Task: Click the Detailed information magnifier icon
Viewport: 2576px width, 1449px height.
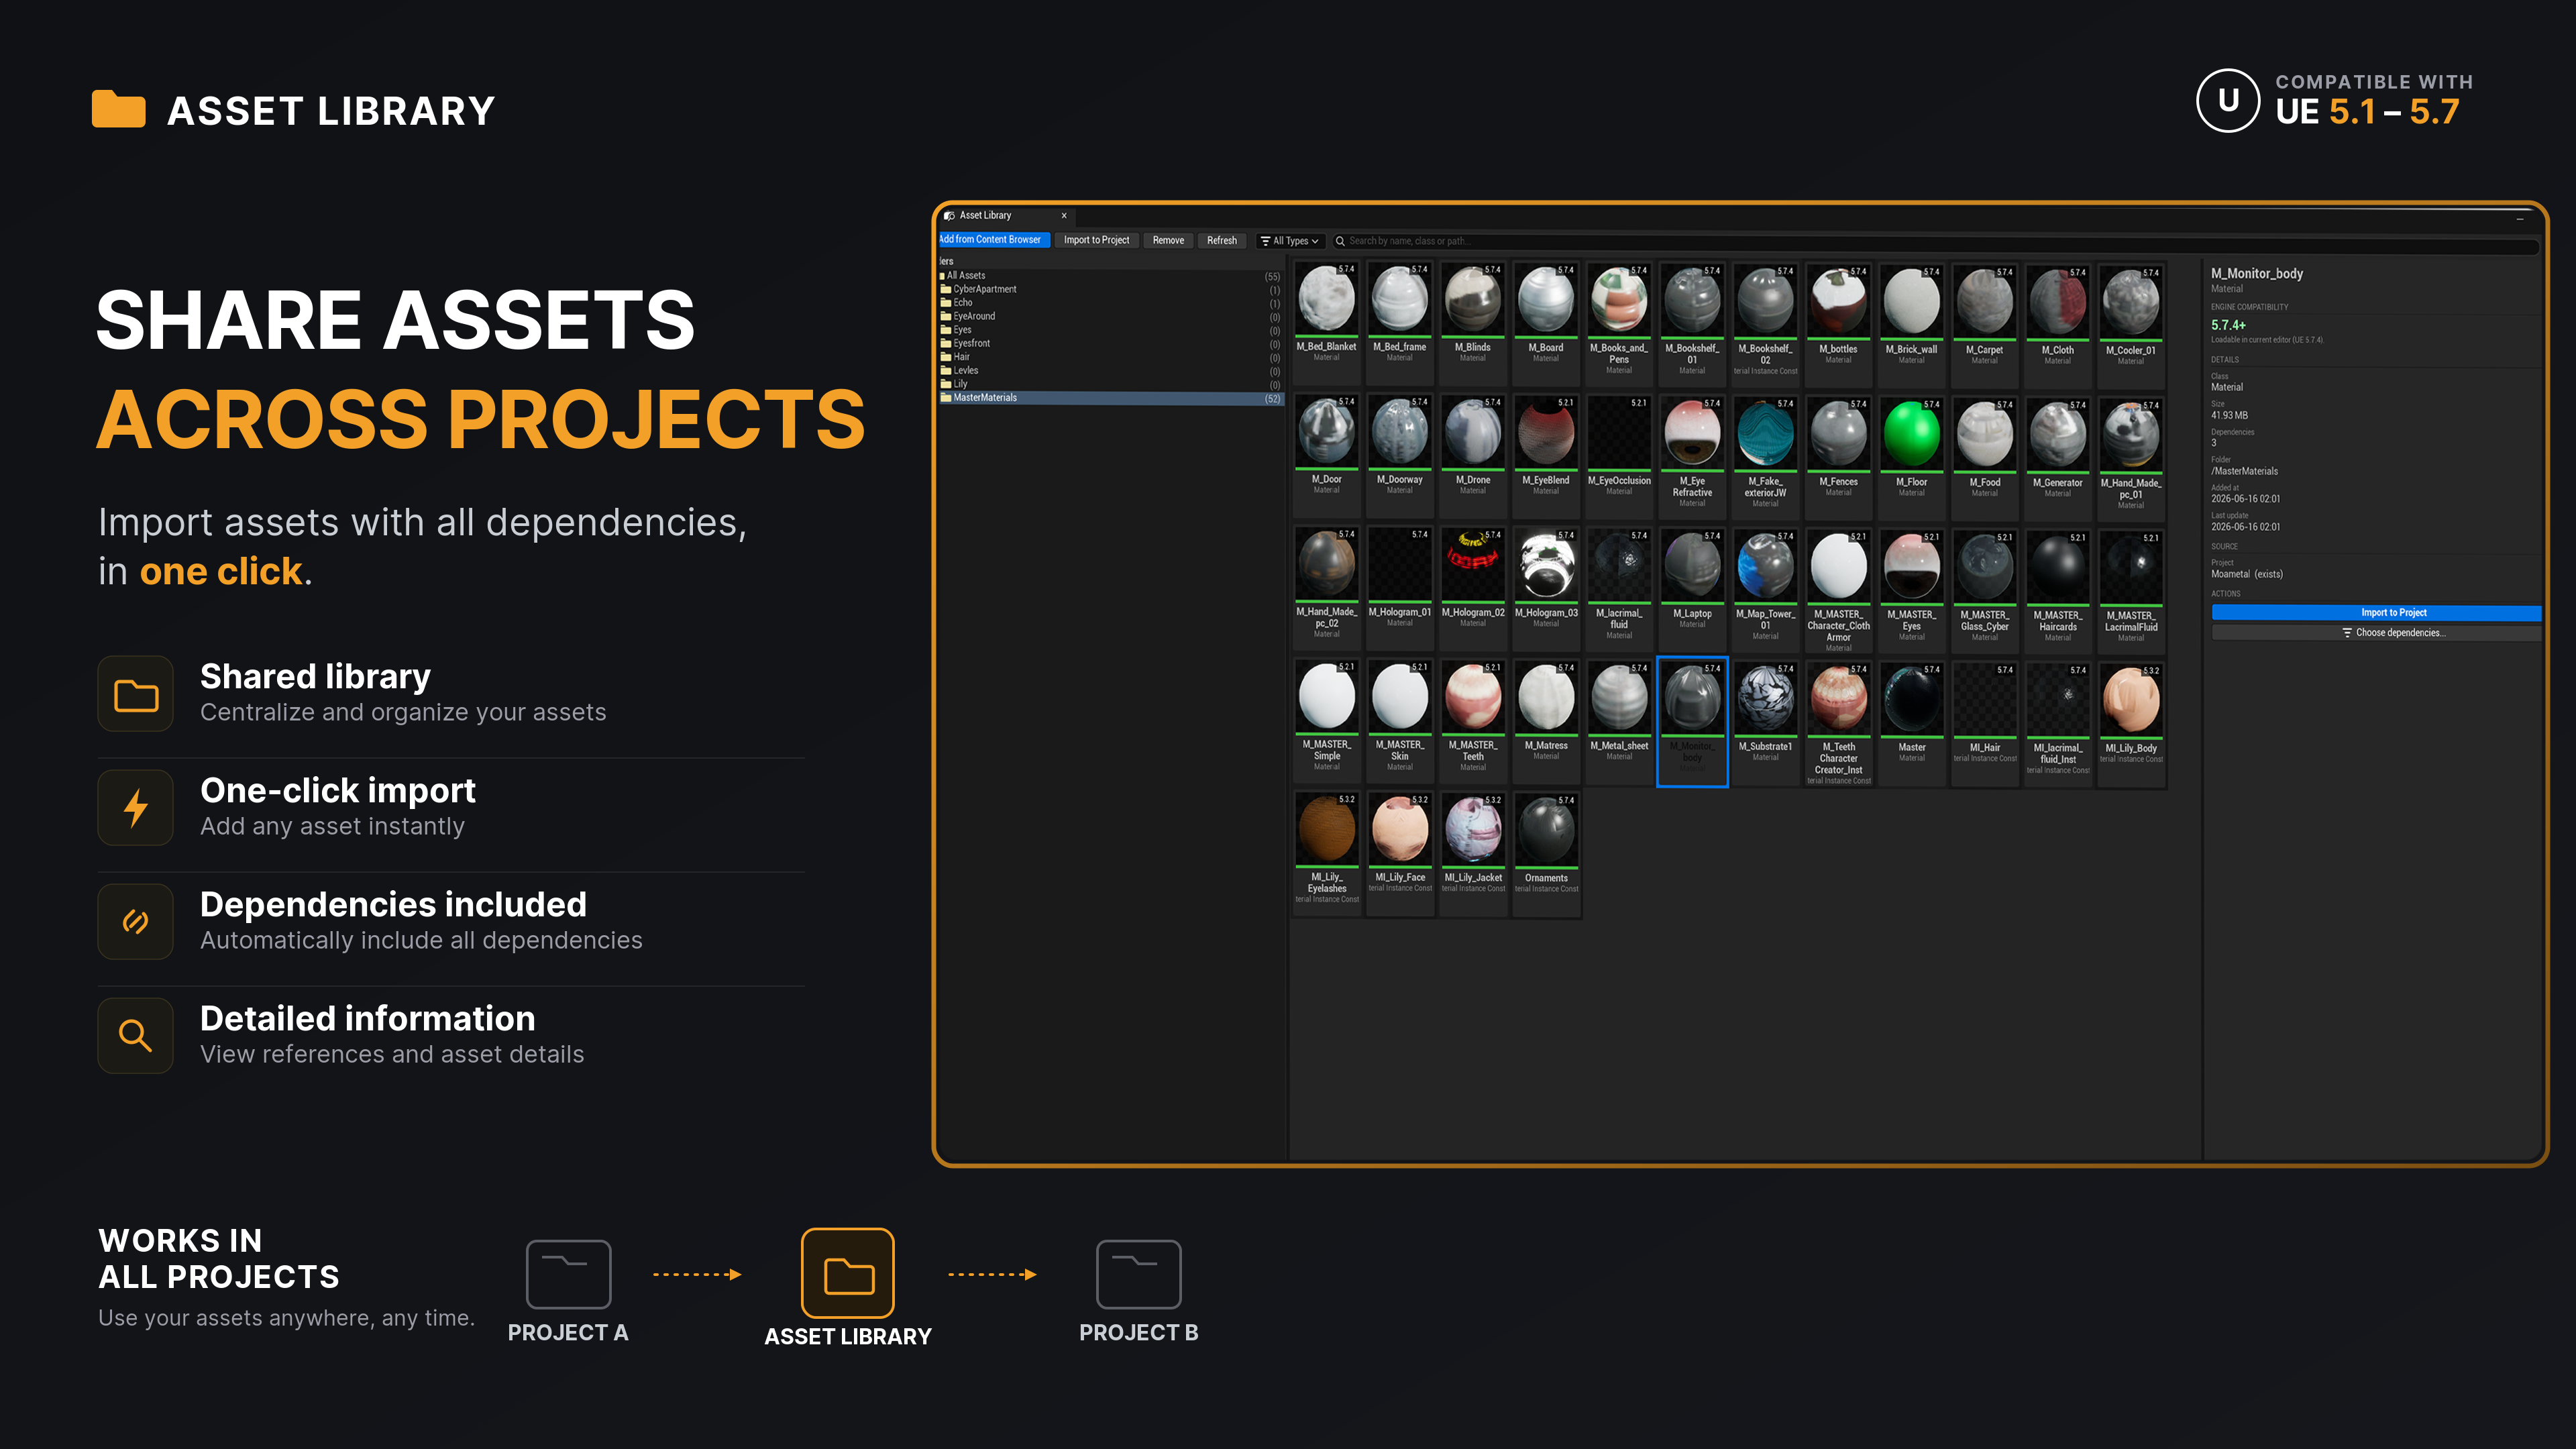Action: coord(136,1036)
